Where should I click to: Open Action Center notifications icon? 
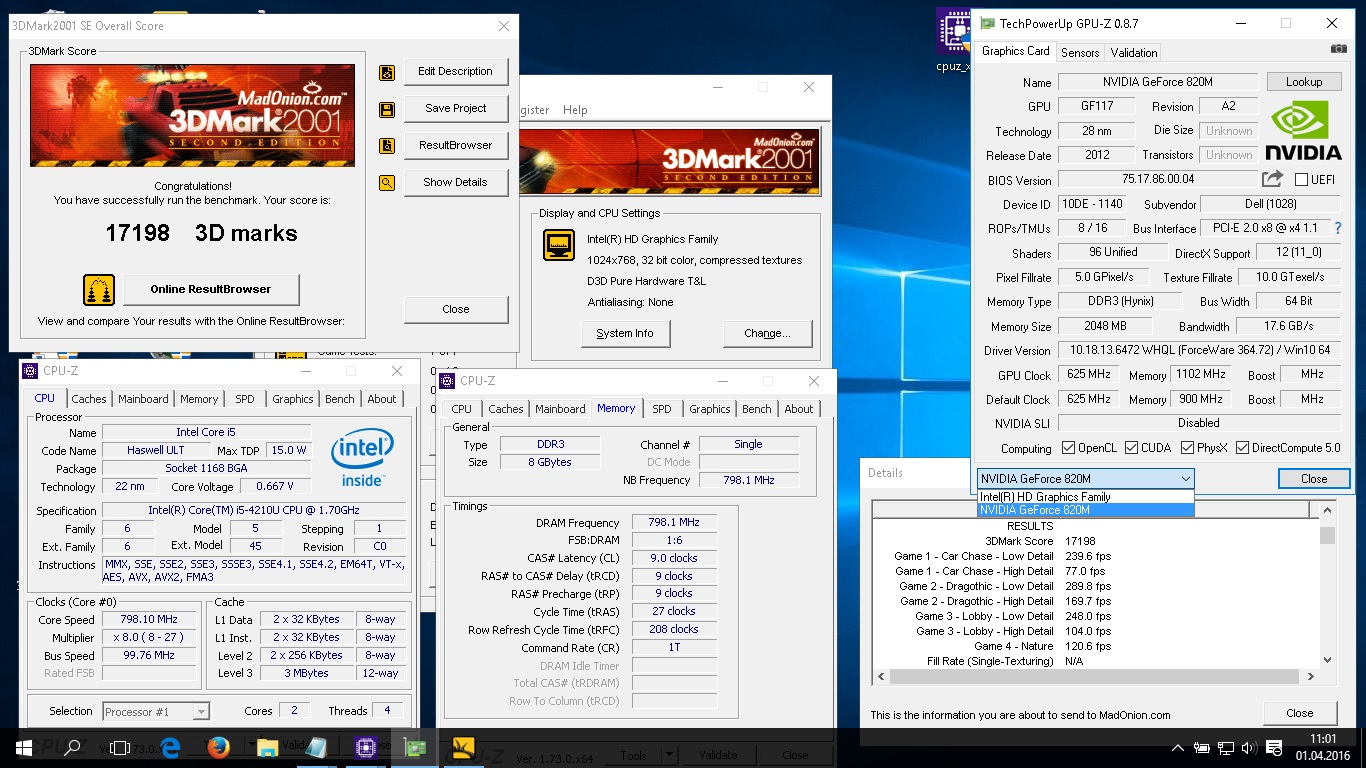[x=1275, y=748]
